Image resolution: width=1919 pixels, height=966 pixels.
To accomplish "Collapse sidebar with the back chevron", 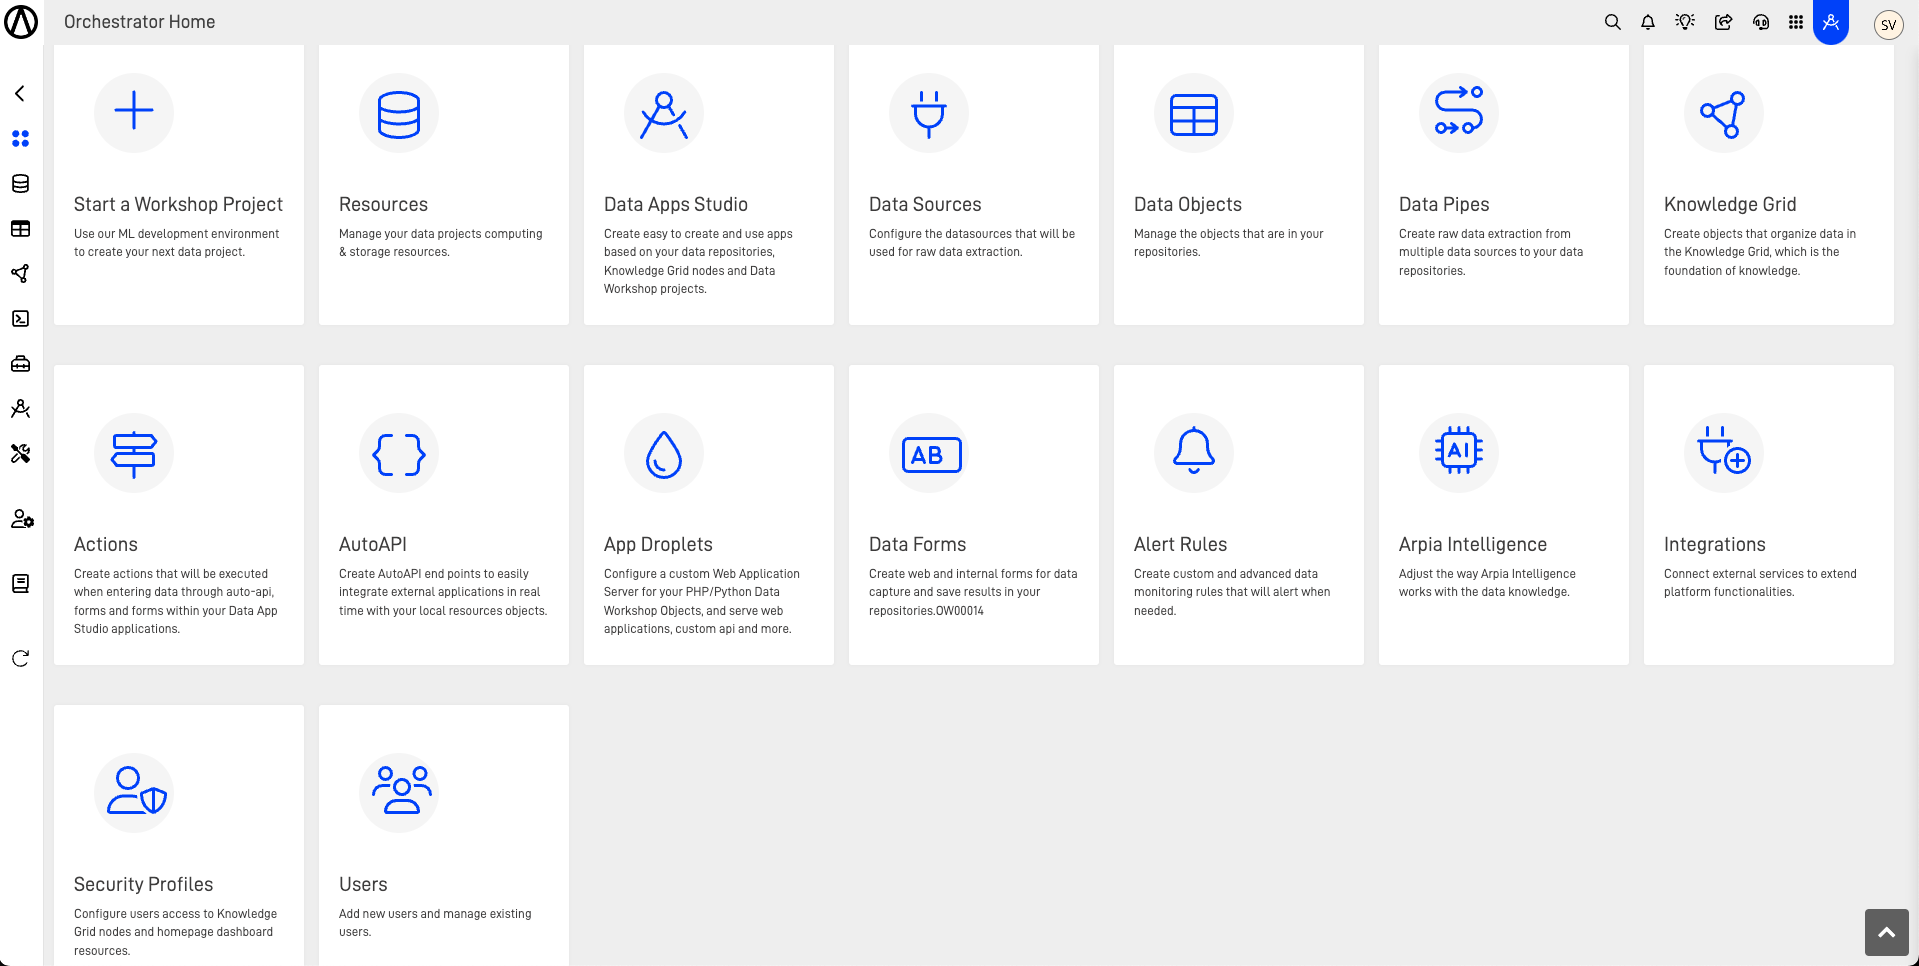I will [20, 93].
